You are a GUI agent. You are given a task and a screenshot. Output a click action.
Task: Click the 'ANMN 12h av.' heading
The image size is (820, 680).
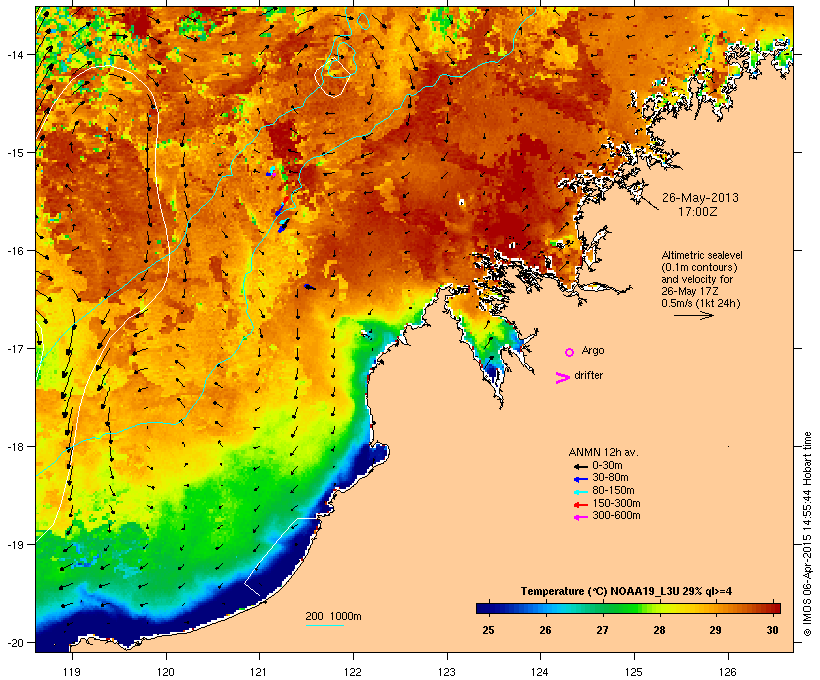603,452
